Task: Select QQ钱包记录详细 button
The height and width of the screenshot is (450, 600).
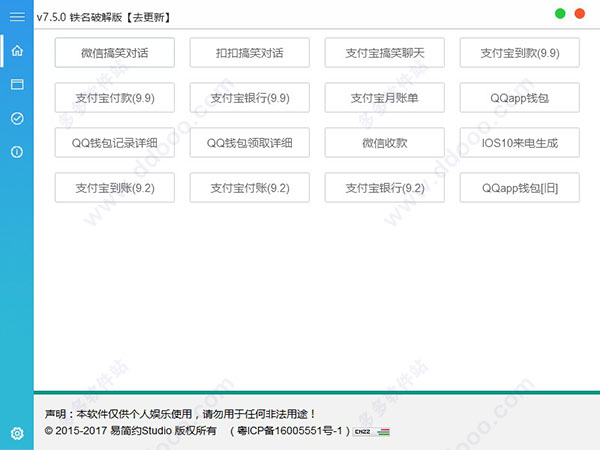Action: 115,143
